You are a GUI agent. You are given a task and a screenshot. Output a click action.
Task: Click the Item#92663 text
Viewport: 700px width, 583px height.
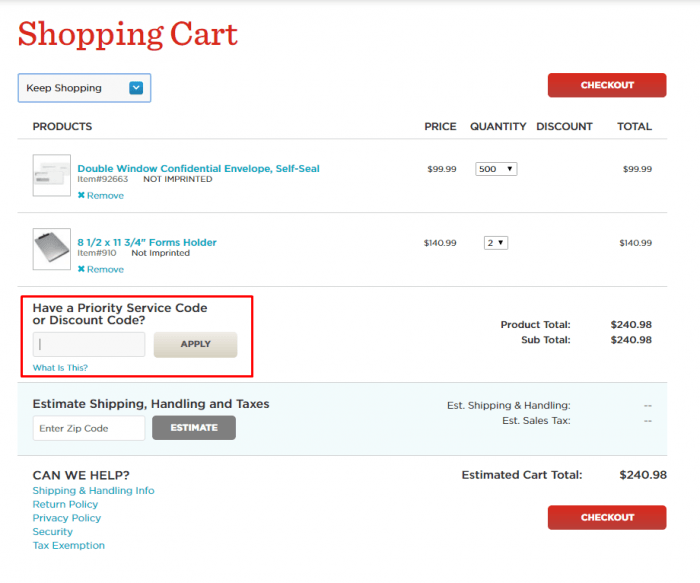click(103, 179)
